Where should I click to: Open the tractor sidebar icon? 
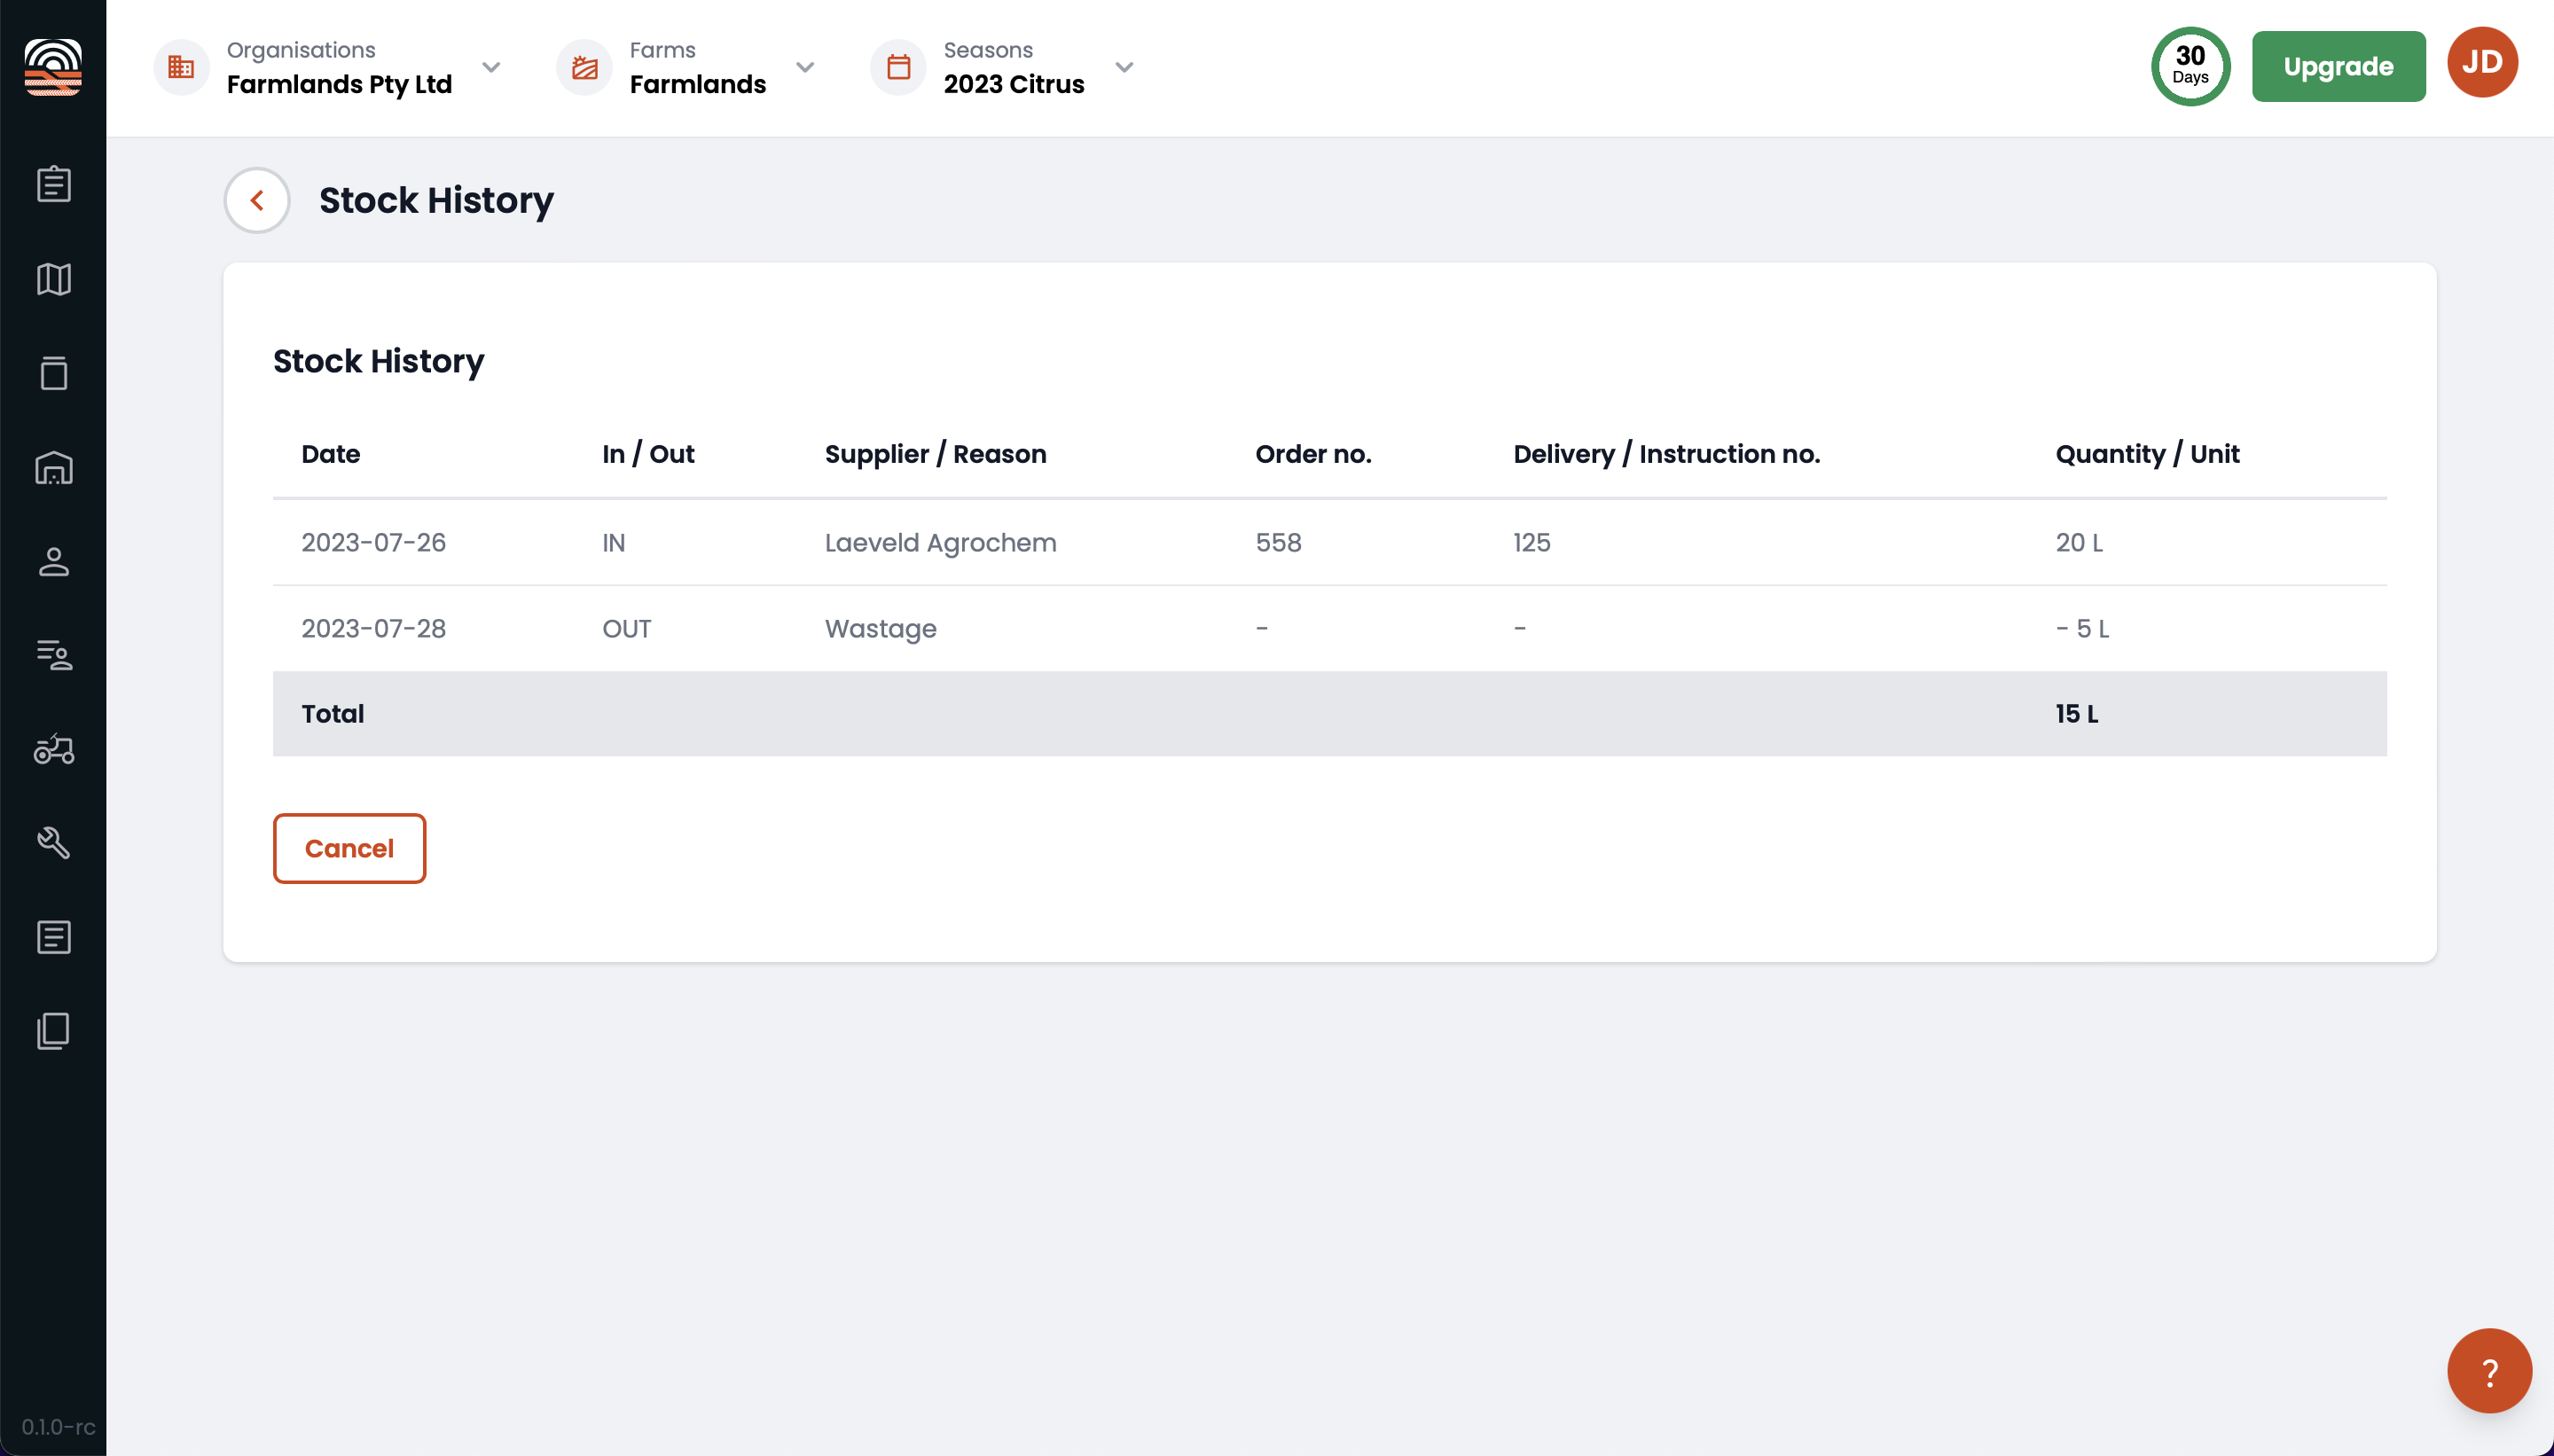point(54,749)
